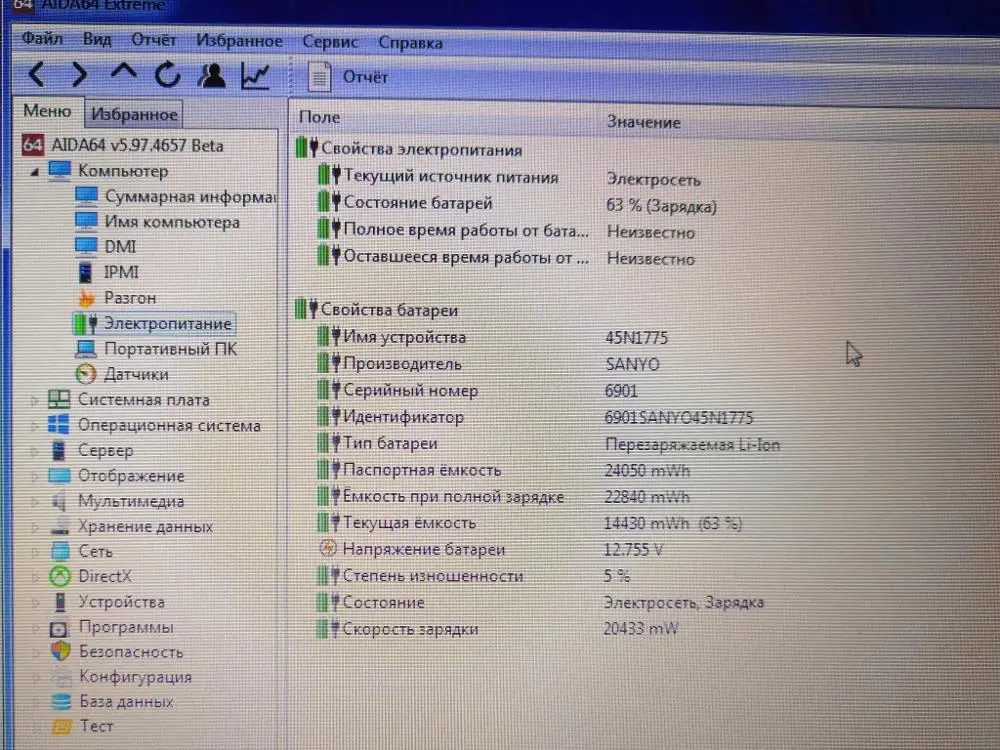Screen dimensions: 1000x750
Task: Select the Хранение данных drive icon
Action: tap(60, 527)
